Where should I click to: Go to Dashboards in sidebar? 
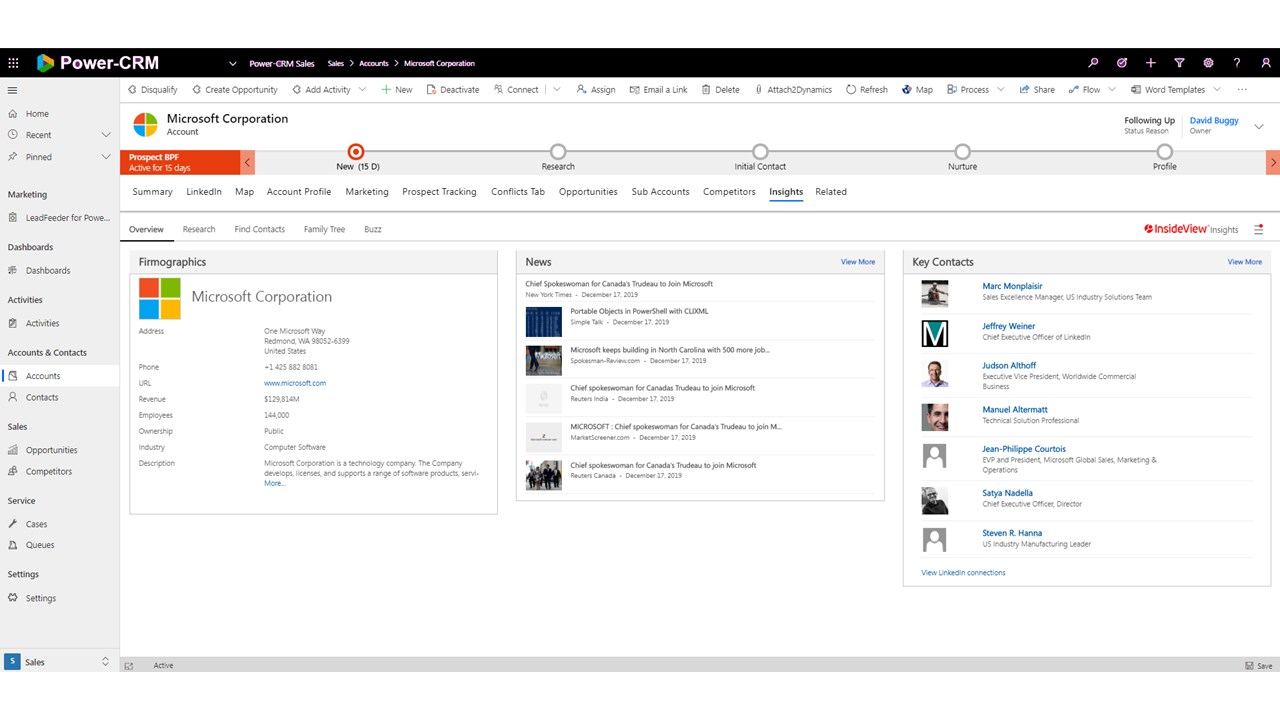click(48, 270)
